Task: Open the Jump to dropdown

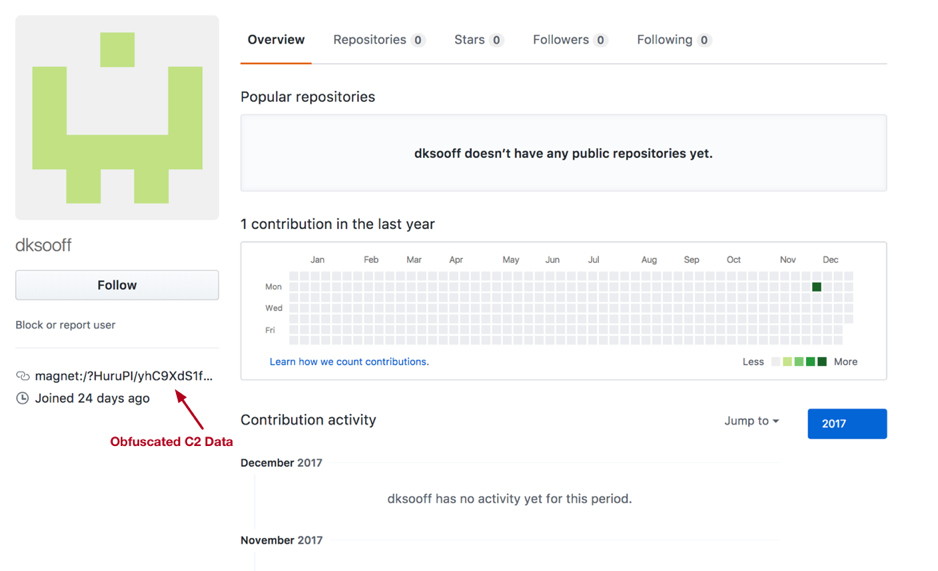Action: 751,421
